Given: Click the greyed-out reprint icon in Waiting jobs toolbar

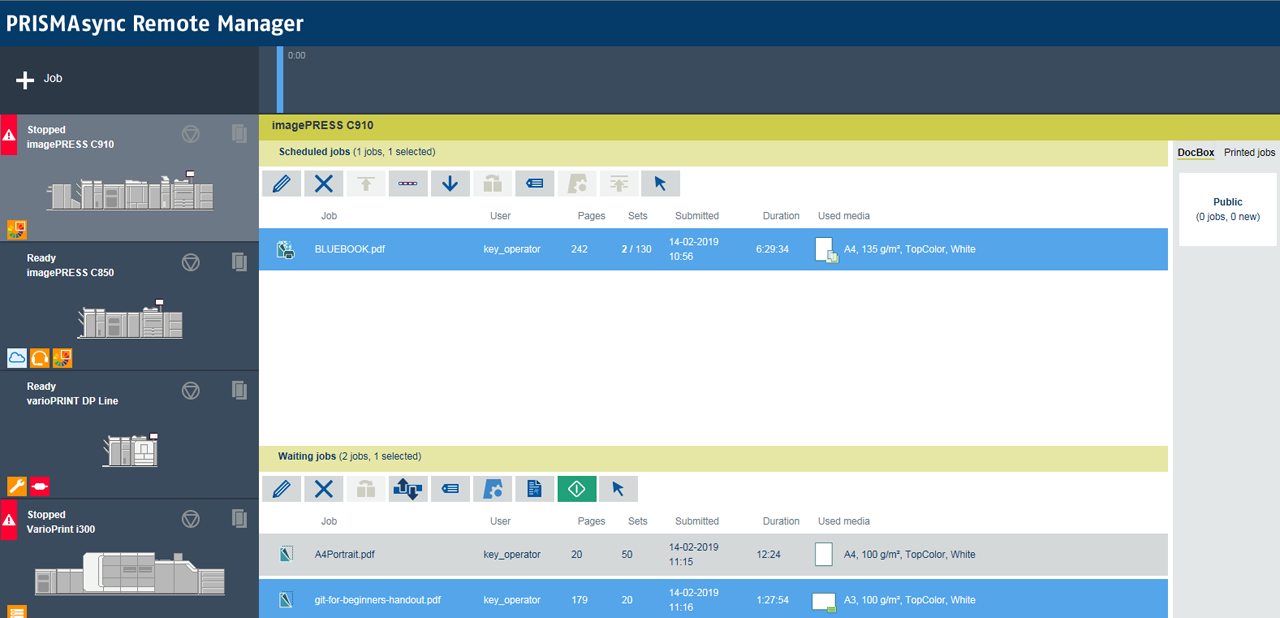Looking at the screenshot, I should coord(366,489).
